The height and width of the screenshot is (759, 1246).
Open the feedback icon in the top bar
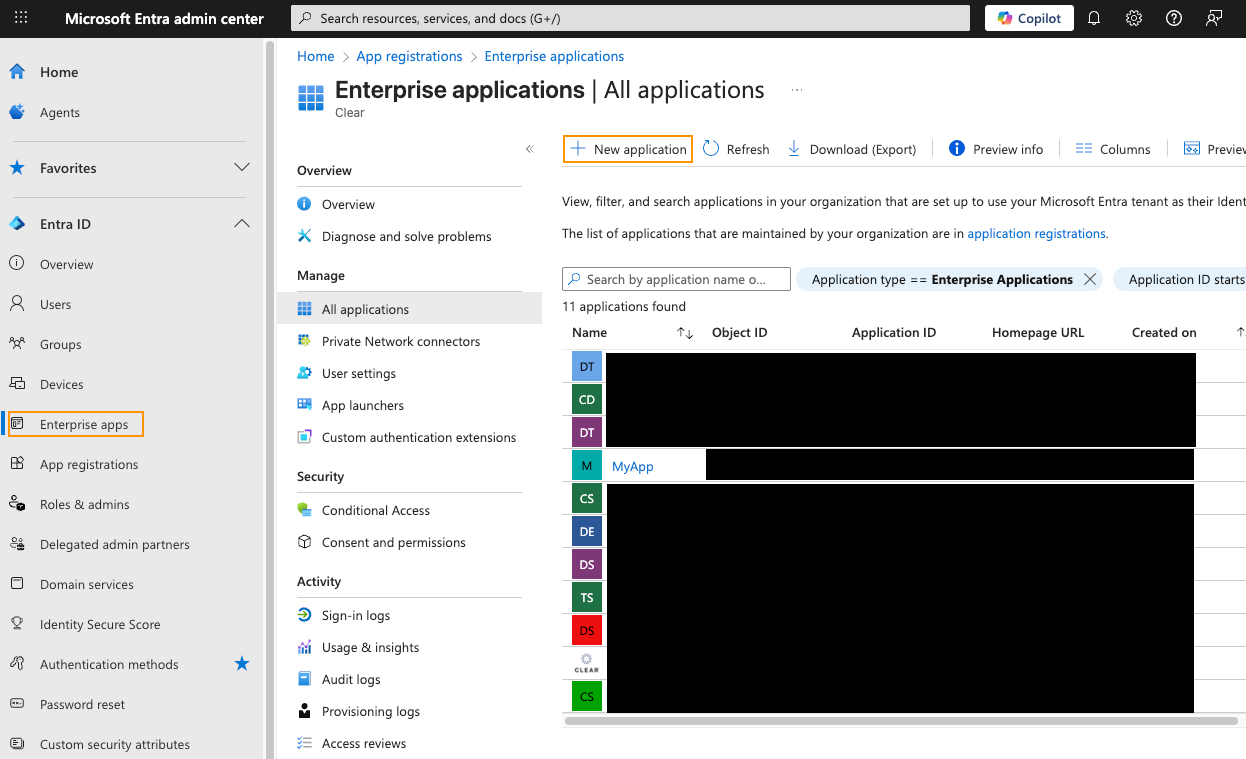(x=1214, y=18)
